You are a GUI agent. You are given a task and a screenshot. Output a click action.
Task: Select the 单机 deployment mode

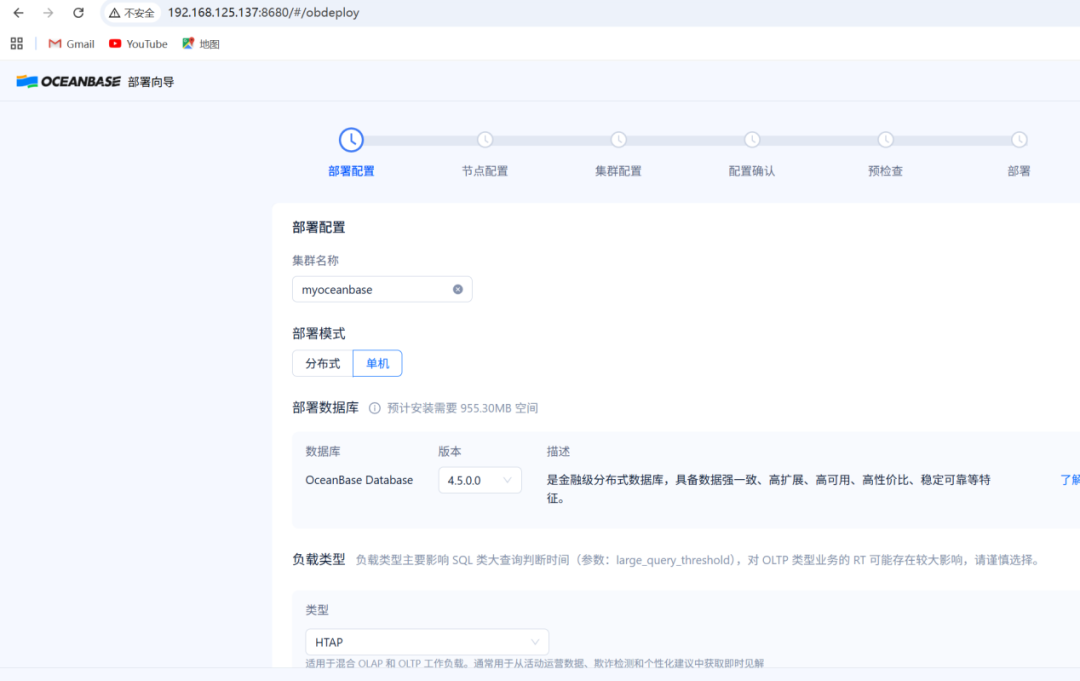click(377, 363)
